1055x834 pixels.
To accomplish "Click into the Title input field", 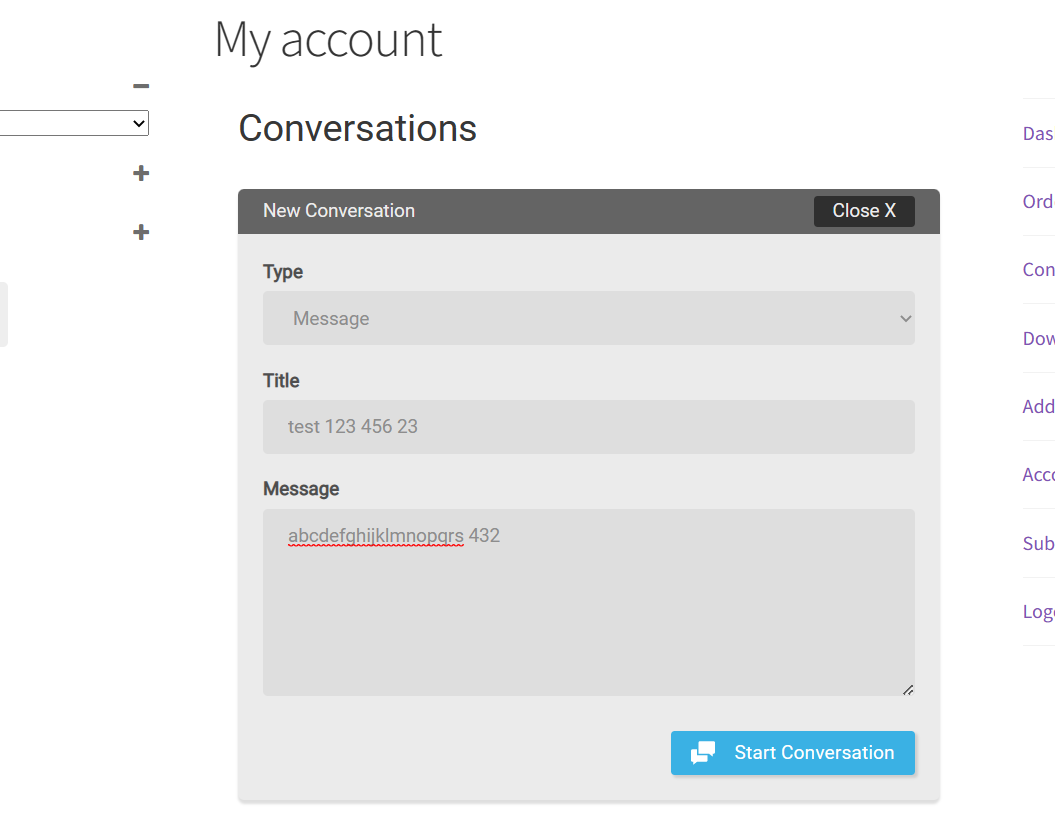I will click(588, 427).
